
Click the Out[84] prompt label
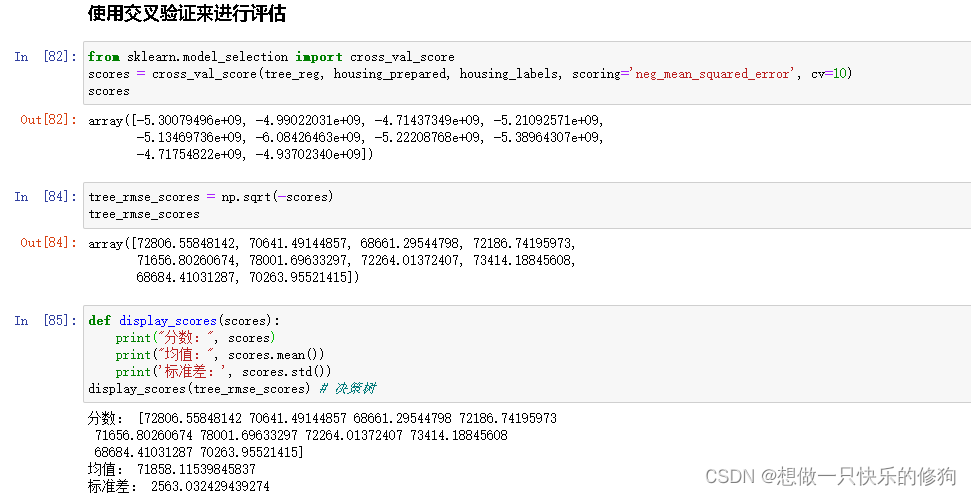coord(48,243)
